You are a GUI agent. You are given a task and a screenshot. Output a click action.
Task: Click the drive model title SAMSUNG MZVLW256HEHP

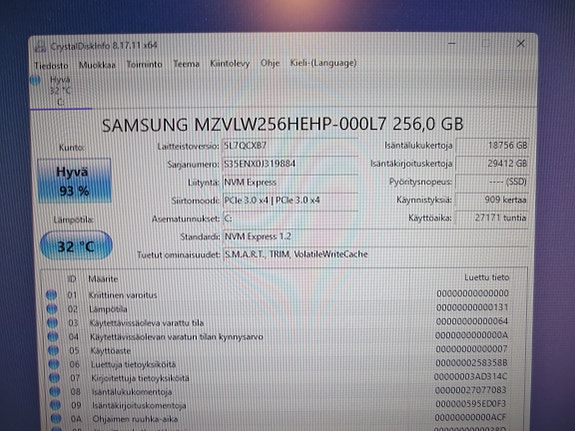tap(282, 125)
